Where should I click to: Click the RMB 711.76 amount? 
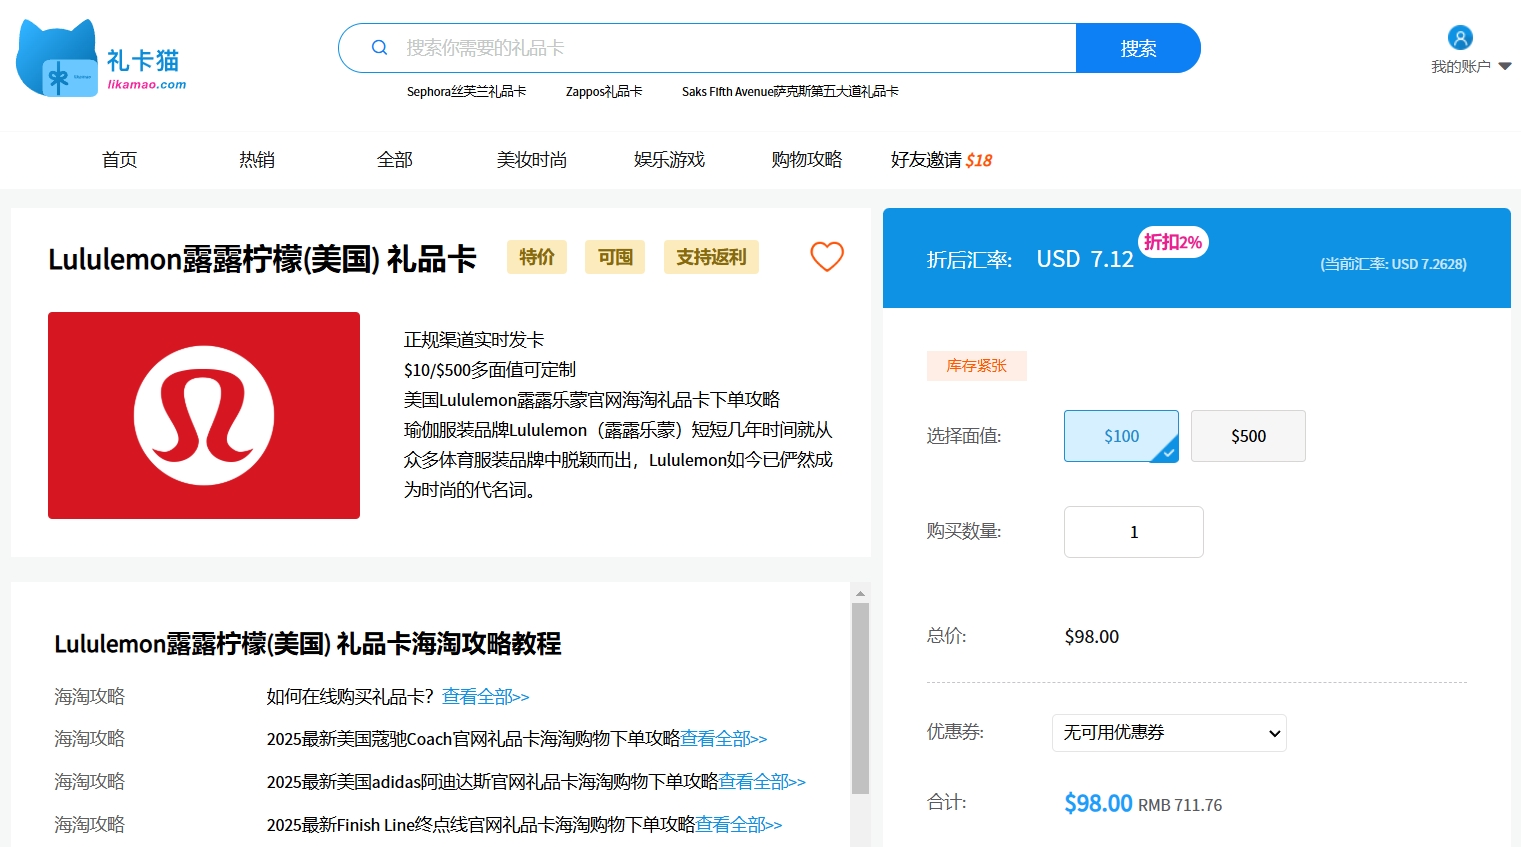pyautogui.click(x=1180, y=805)
